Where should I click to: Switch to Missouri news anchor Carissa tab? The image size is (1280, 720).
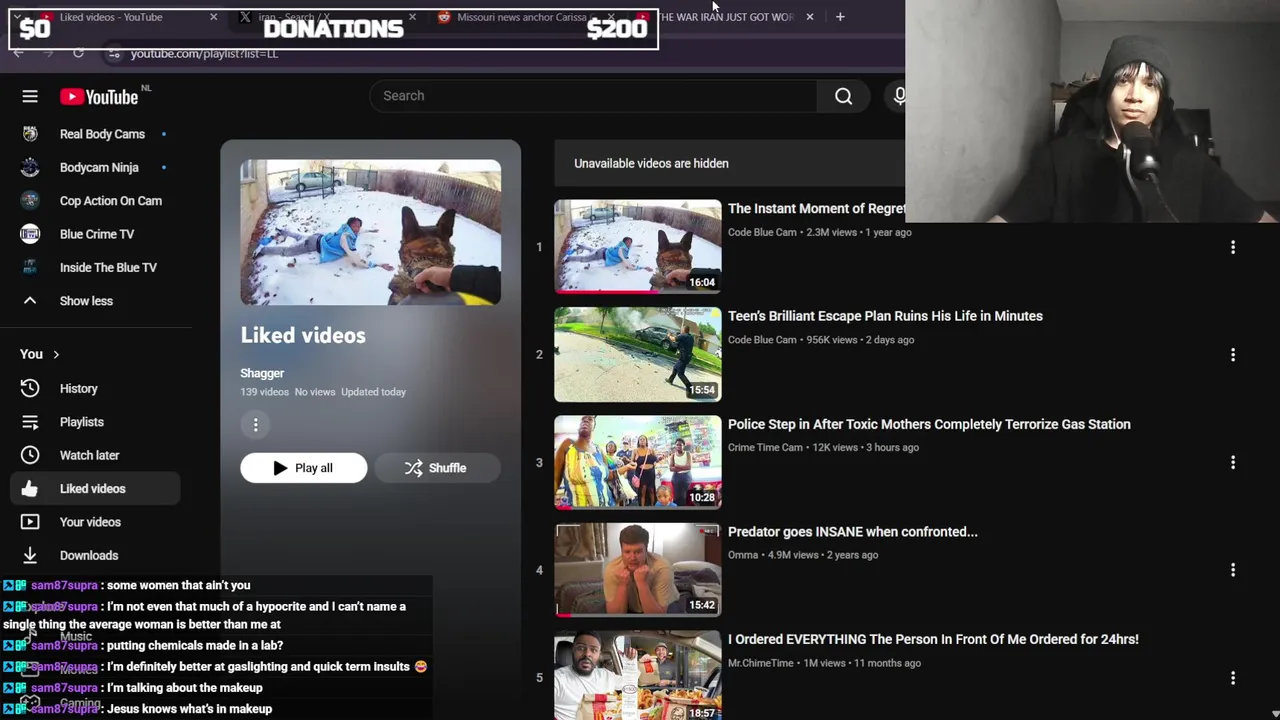pyautogui.click(x=525, y=17)
